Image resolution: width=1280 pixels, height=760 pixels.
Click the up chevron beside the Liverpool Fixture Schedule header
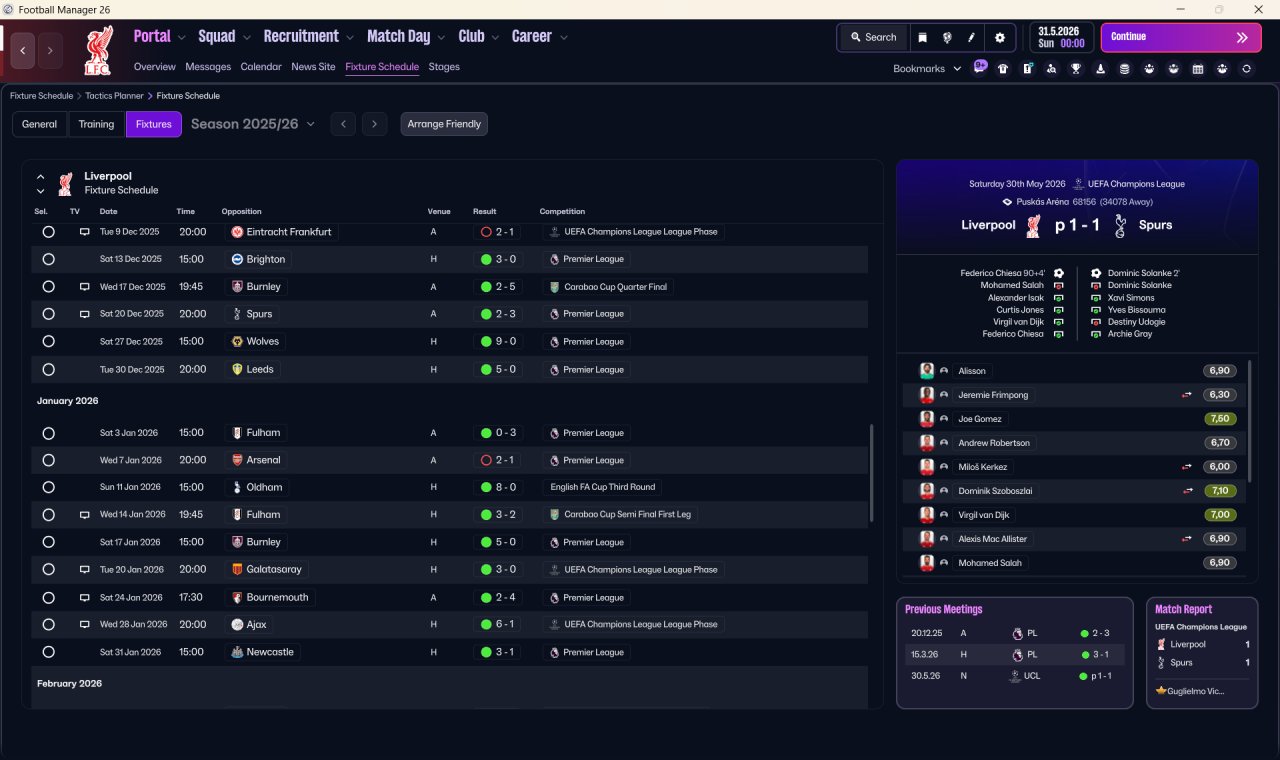40,177
